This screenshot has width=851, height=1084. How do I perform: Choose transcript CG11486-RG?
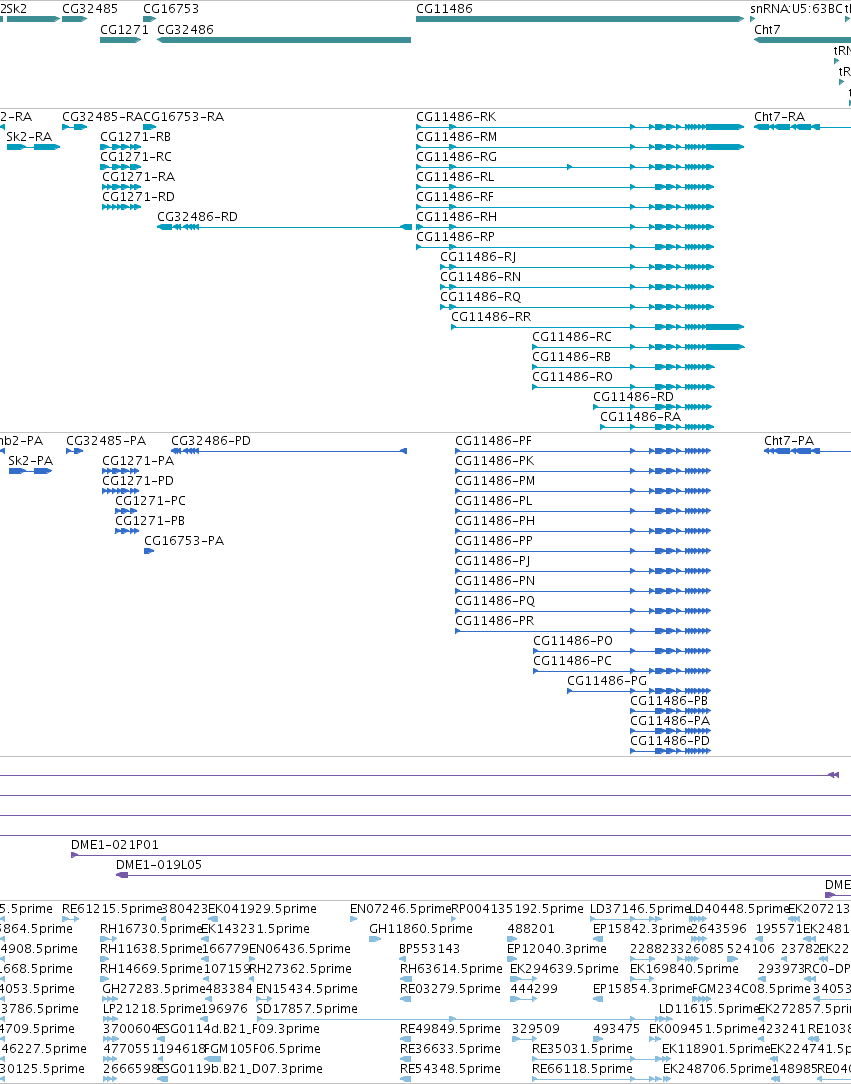click(456, 157)
